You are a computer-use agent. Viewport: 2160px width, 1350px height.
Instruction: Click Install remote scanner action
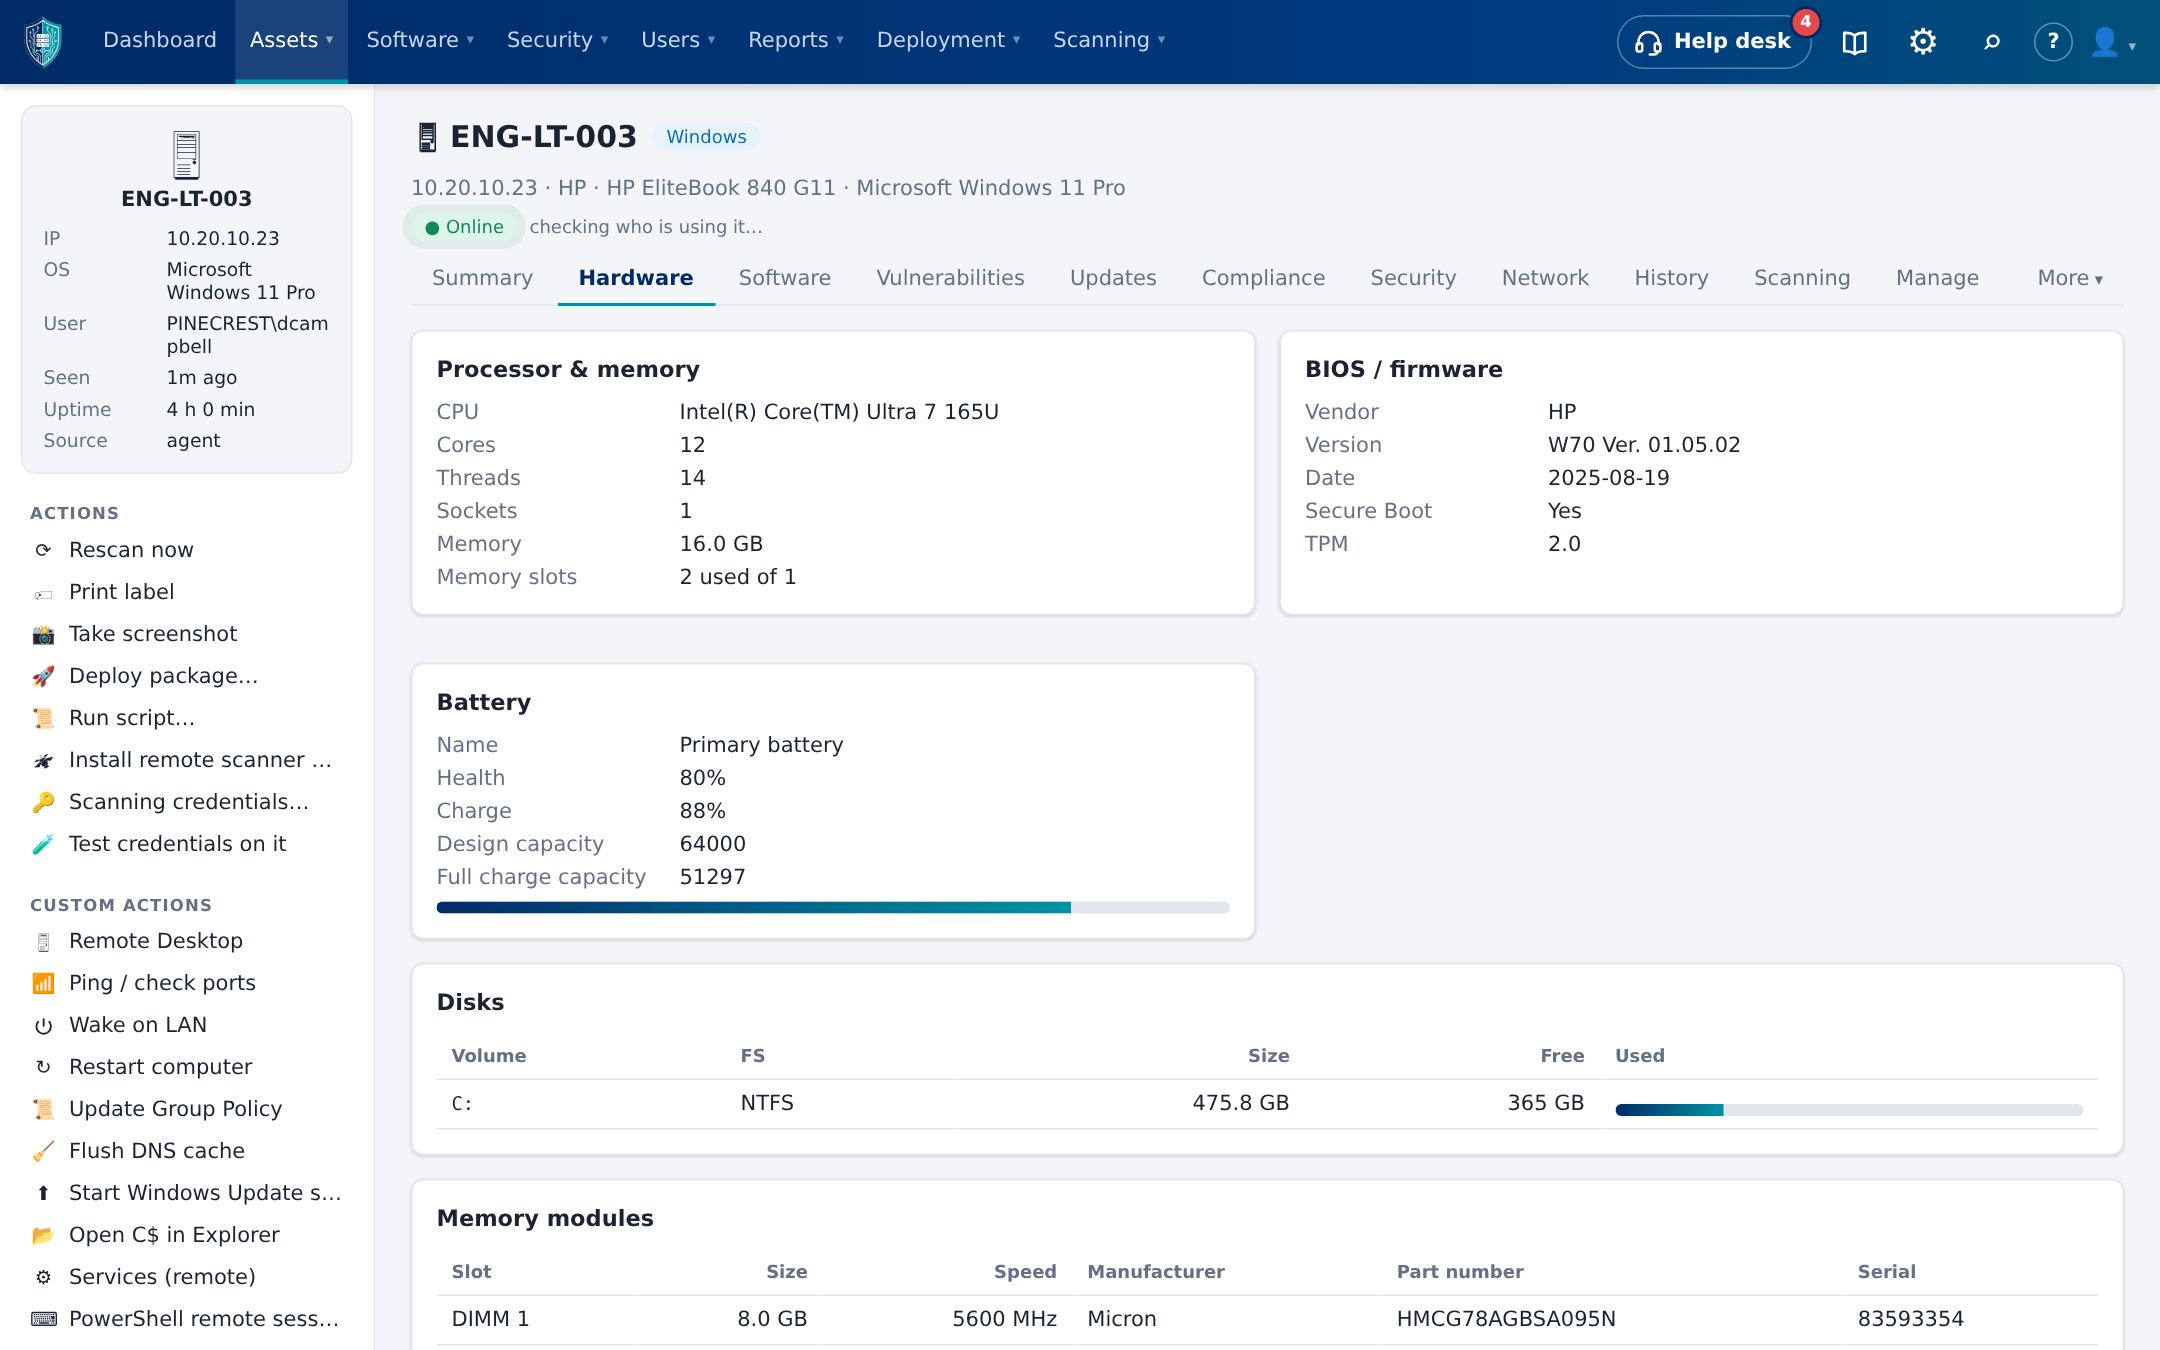tap(187, 760)
